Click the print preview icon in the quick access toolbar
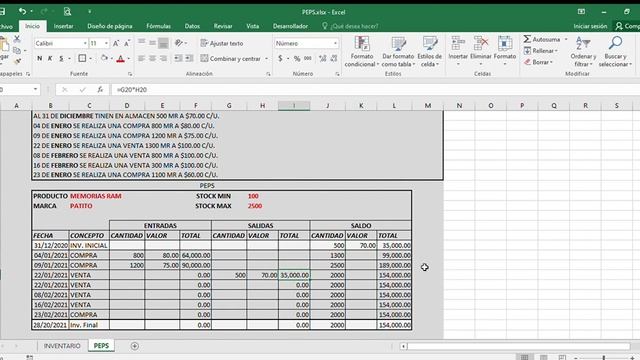 point(67,11)
